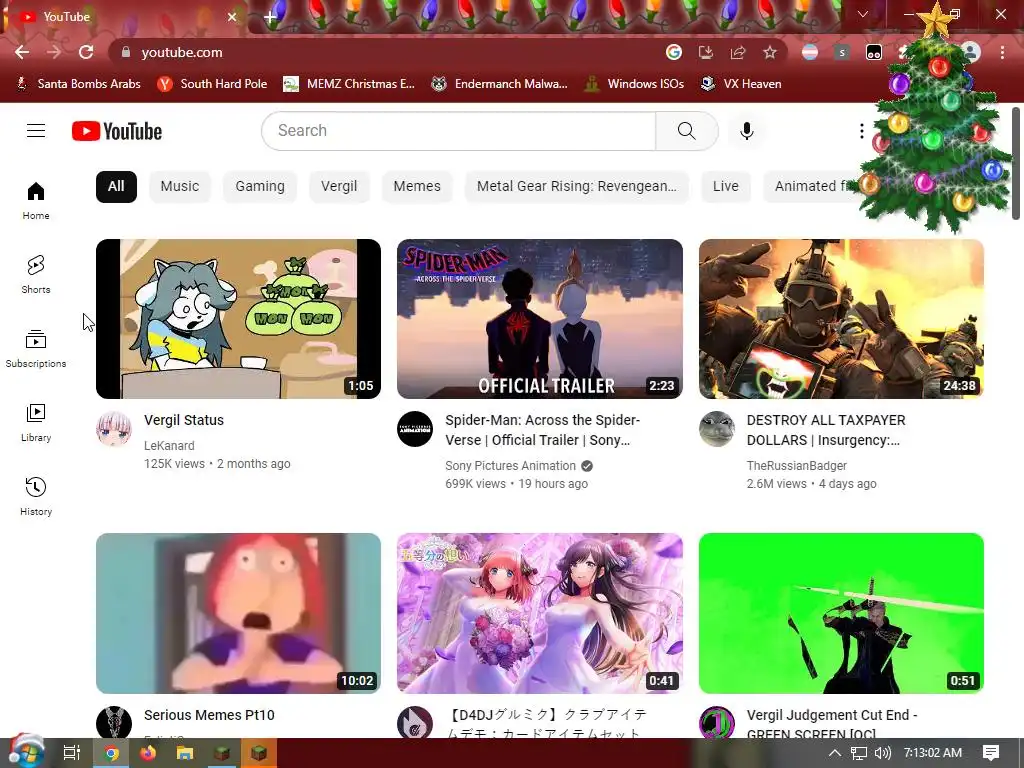
Task: Open notification center on taskbar
Action: coord(991,753)
